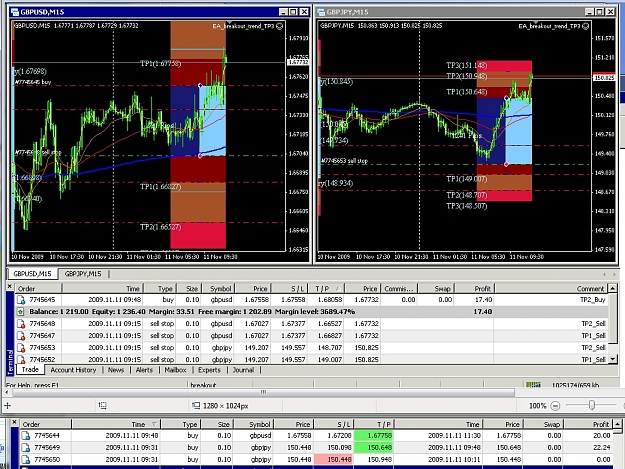Sort terminal orders by Type column
Image resolution: width=625 pixels, height=469 pixels.
click(x=160, y=288)
